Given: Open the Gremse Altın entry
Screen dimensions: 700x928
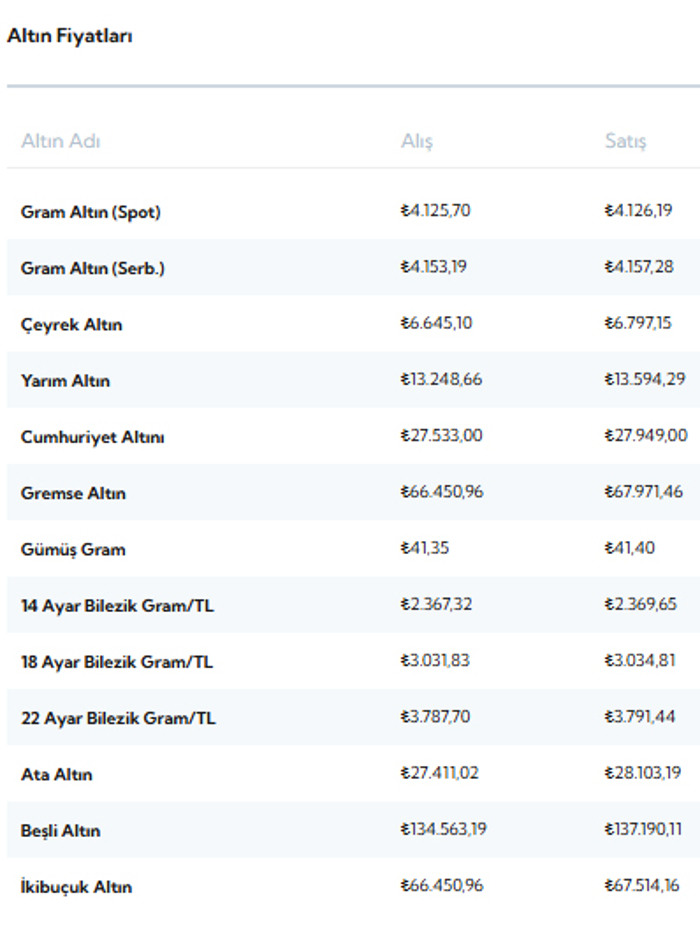Looking at the screenshot, I should coord(73,493).
